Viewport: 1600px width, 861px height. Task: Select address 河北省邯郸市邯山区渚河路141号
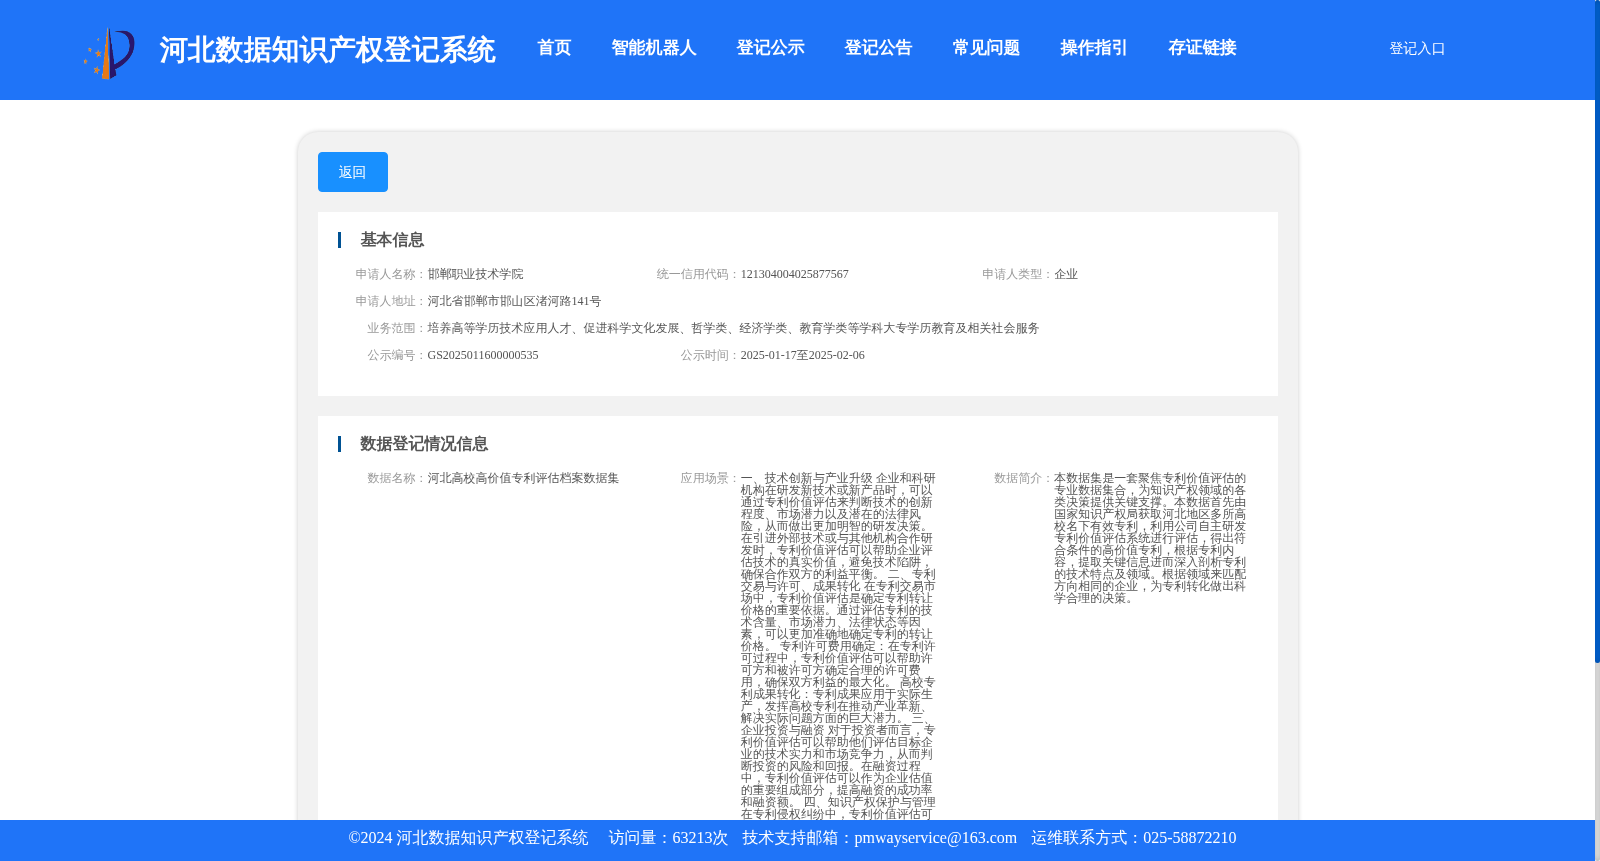click(x=514, y=301)
